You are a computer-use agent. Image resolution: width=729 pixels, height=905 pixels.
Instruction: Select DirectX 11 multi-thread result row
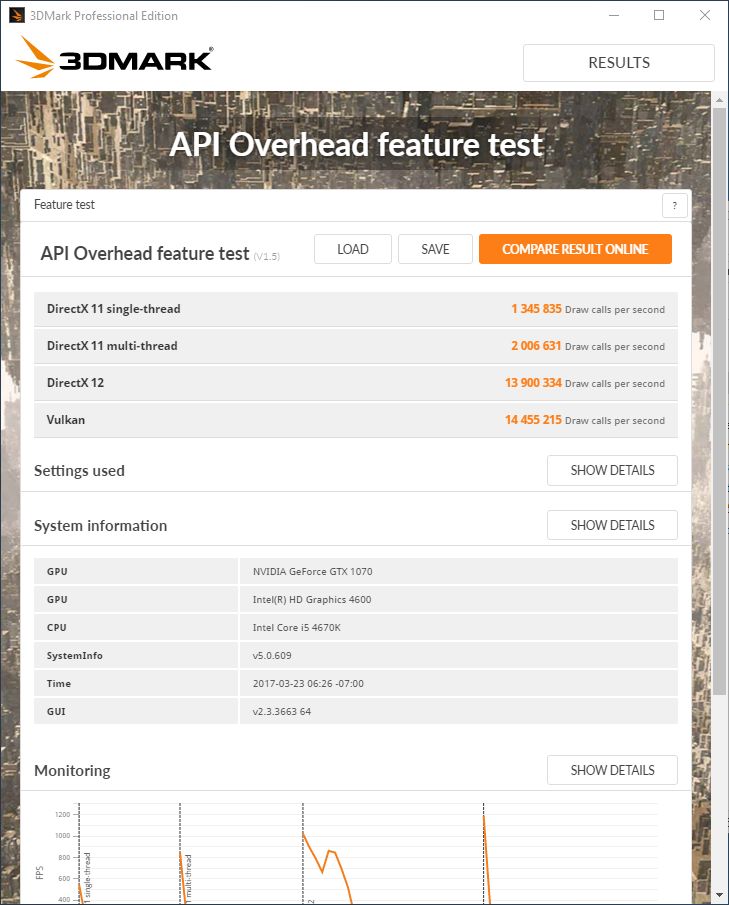(356, 346)
